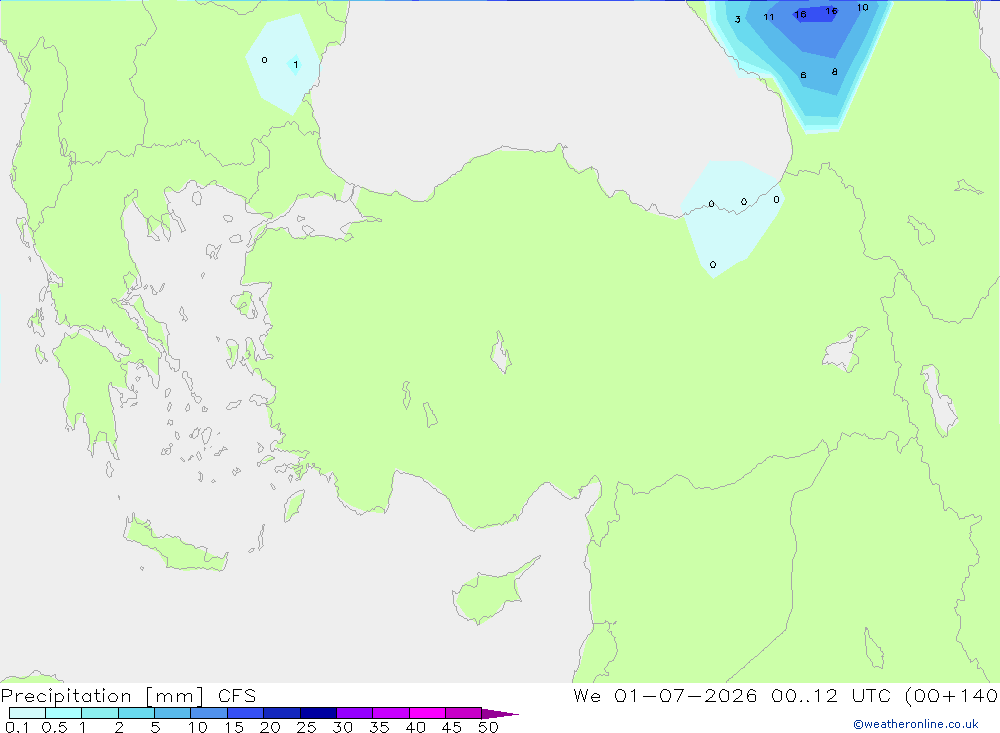Click the "0" map value beside the 1
This screenshot has height=733, width=1000.
tap(264, 60)
